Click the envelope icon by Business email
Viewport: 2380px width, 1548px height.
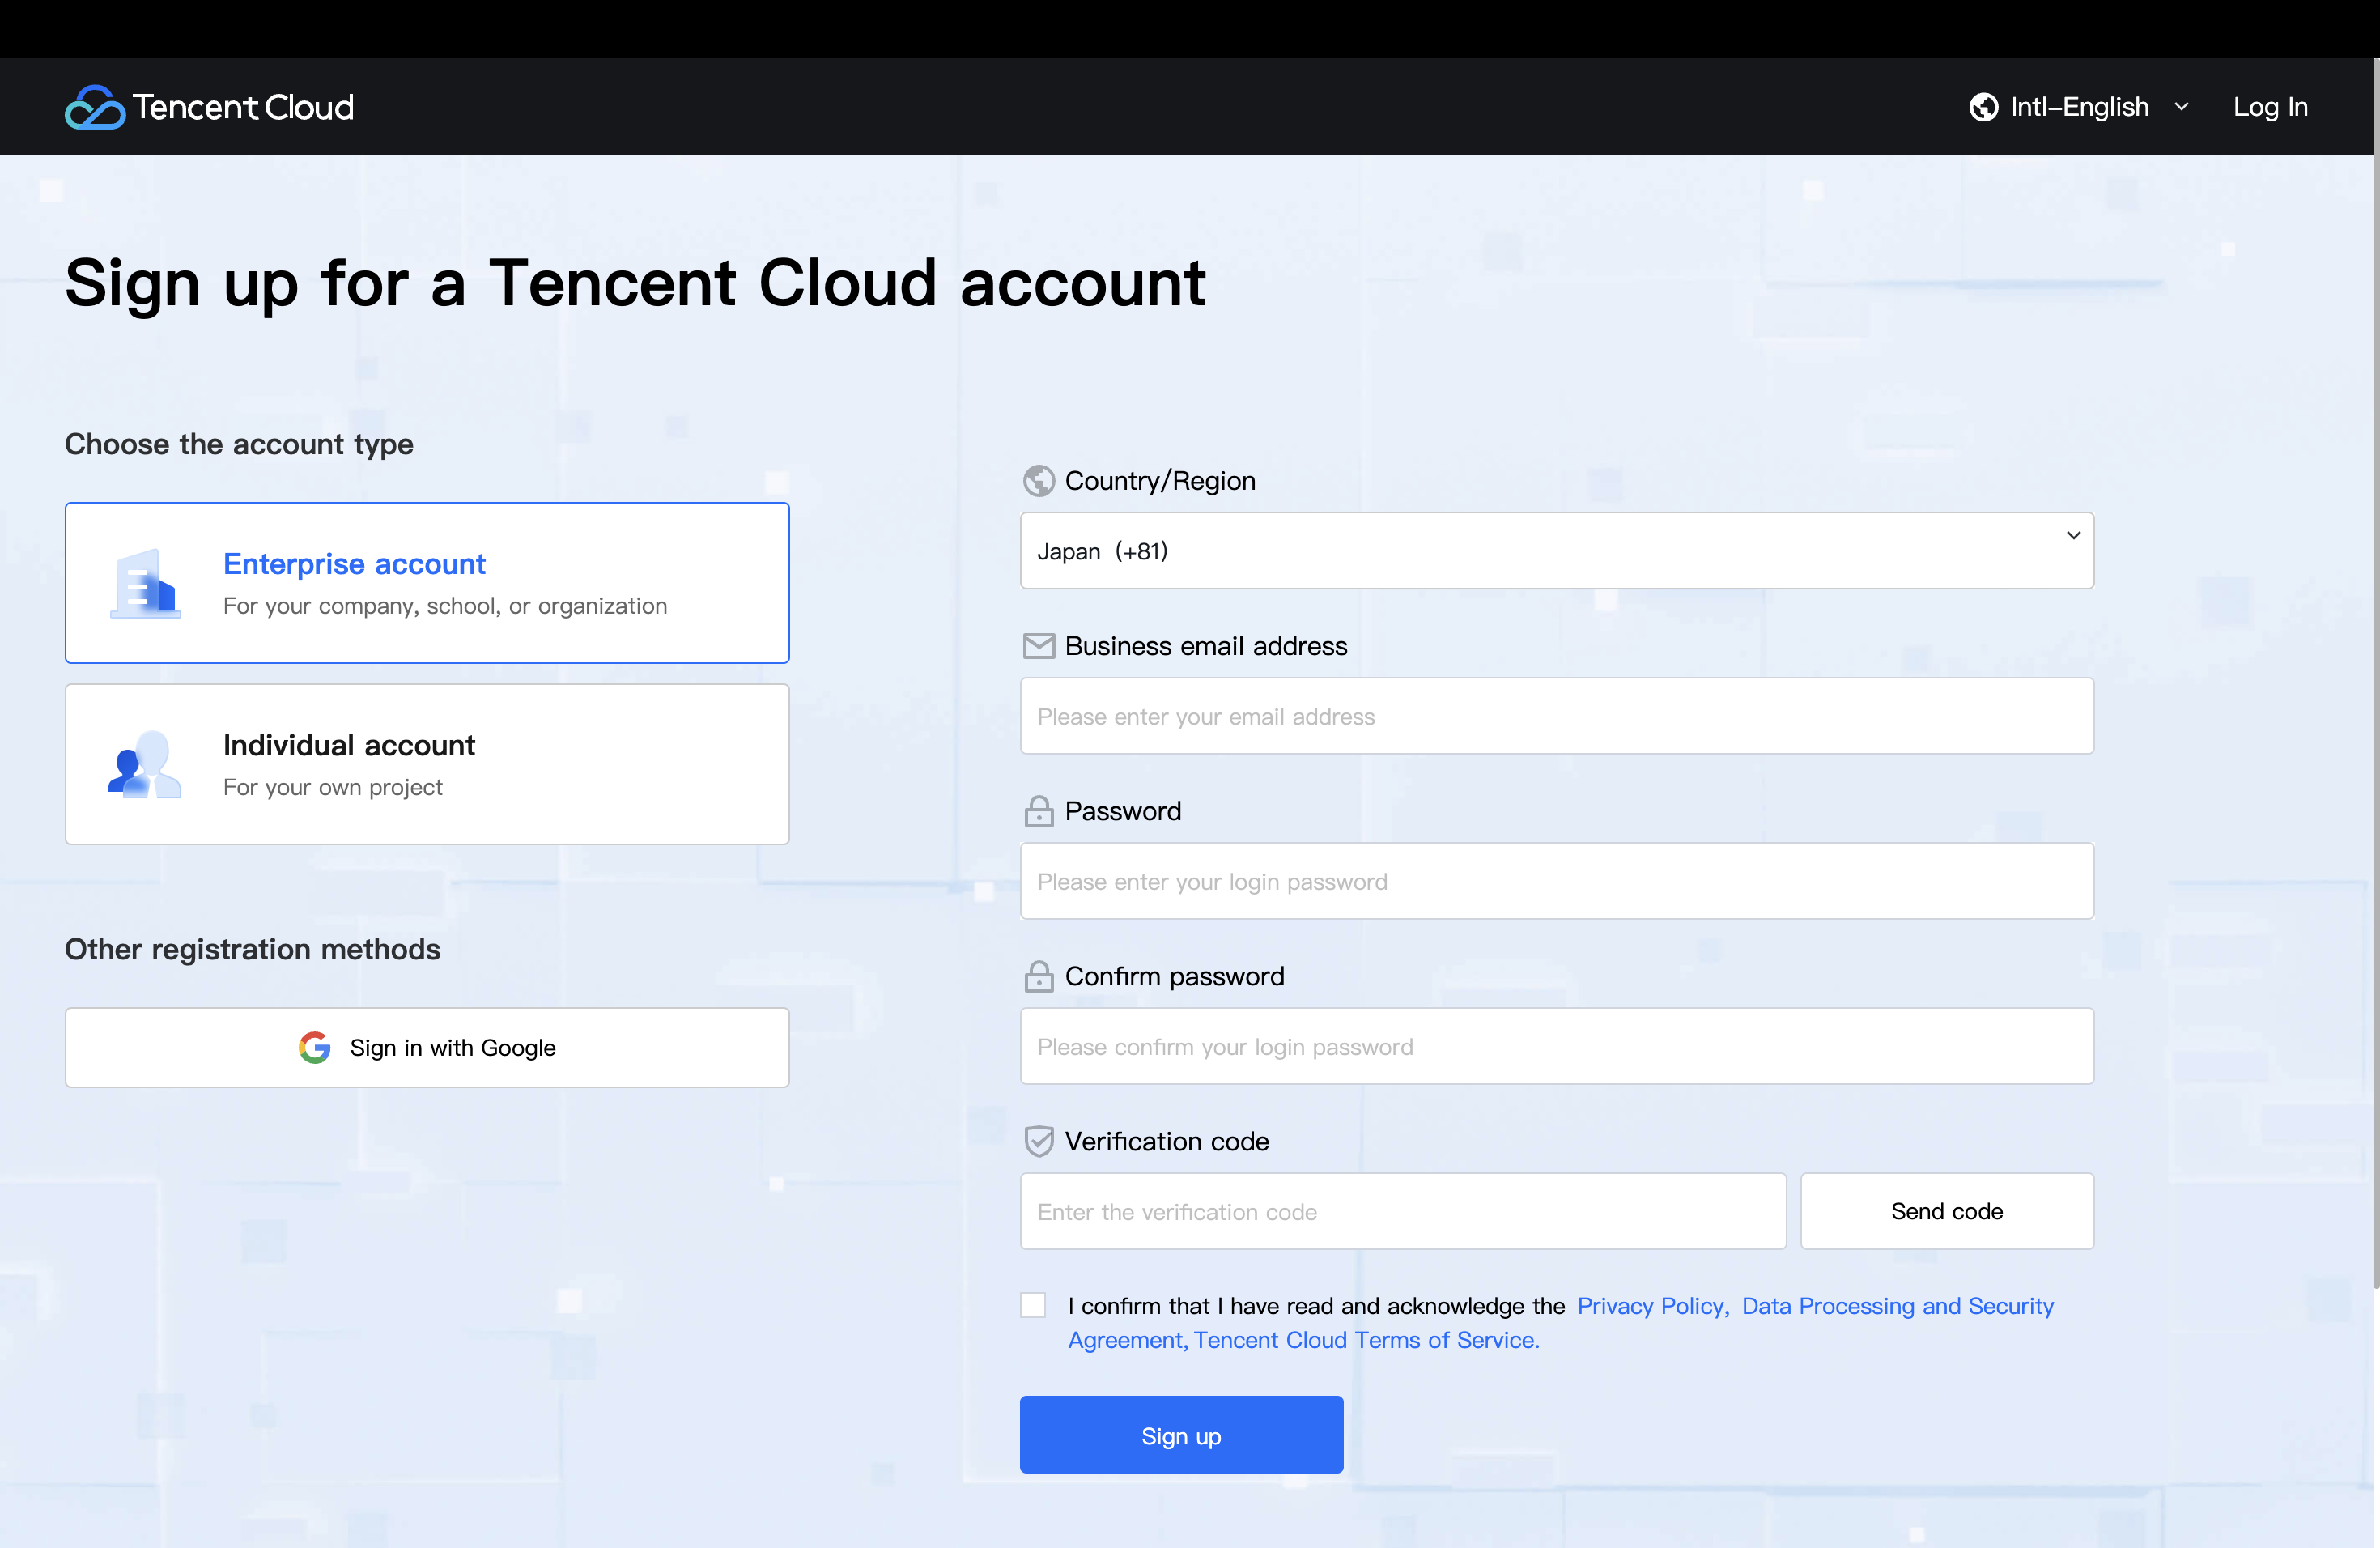click(x=1039, y=646)
